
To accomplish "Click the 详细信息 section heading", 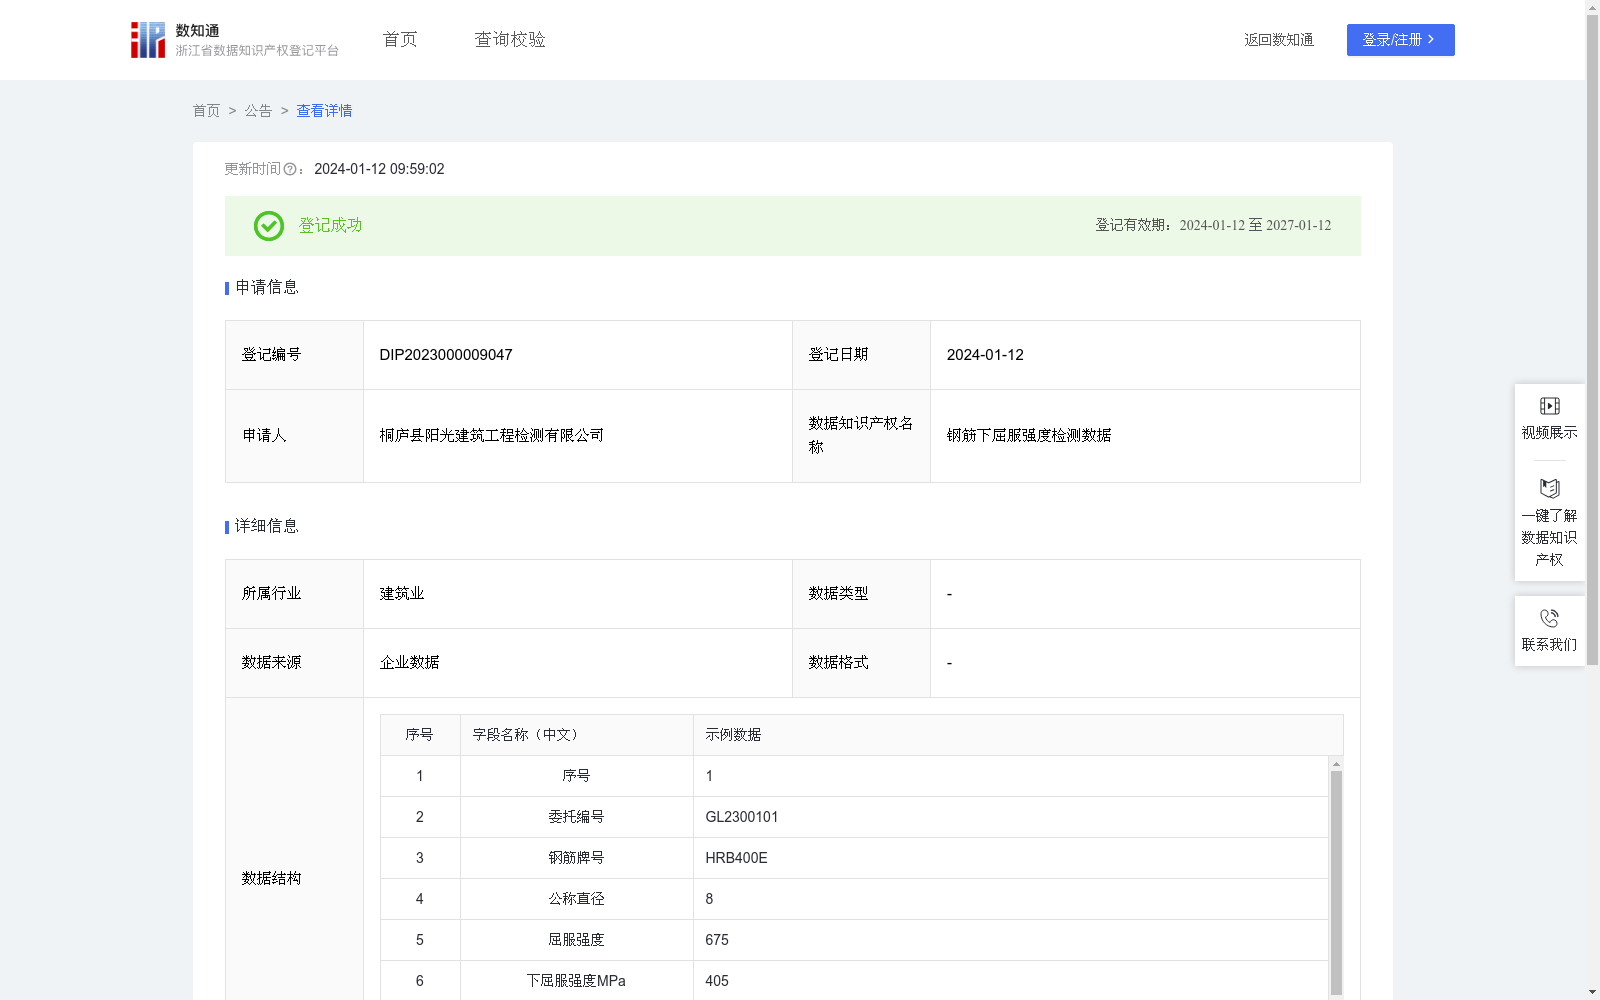I will point(267,527).
